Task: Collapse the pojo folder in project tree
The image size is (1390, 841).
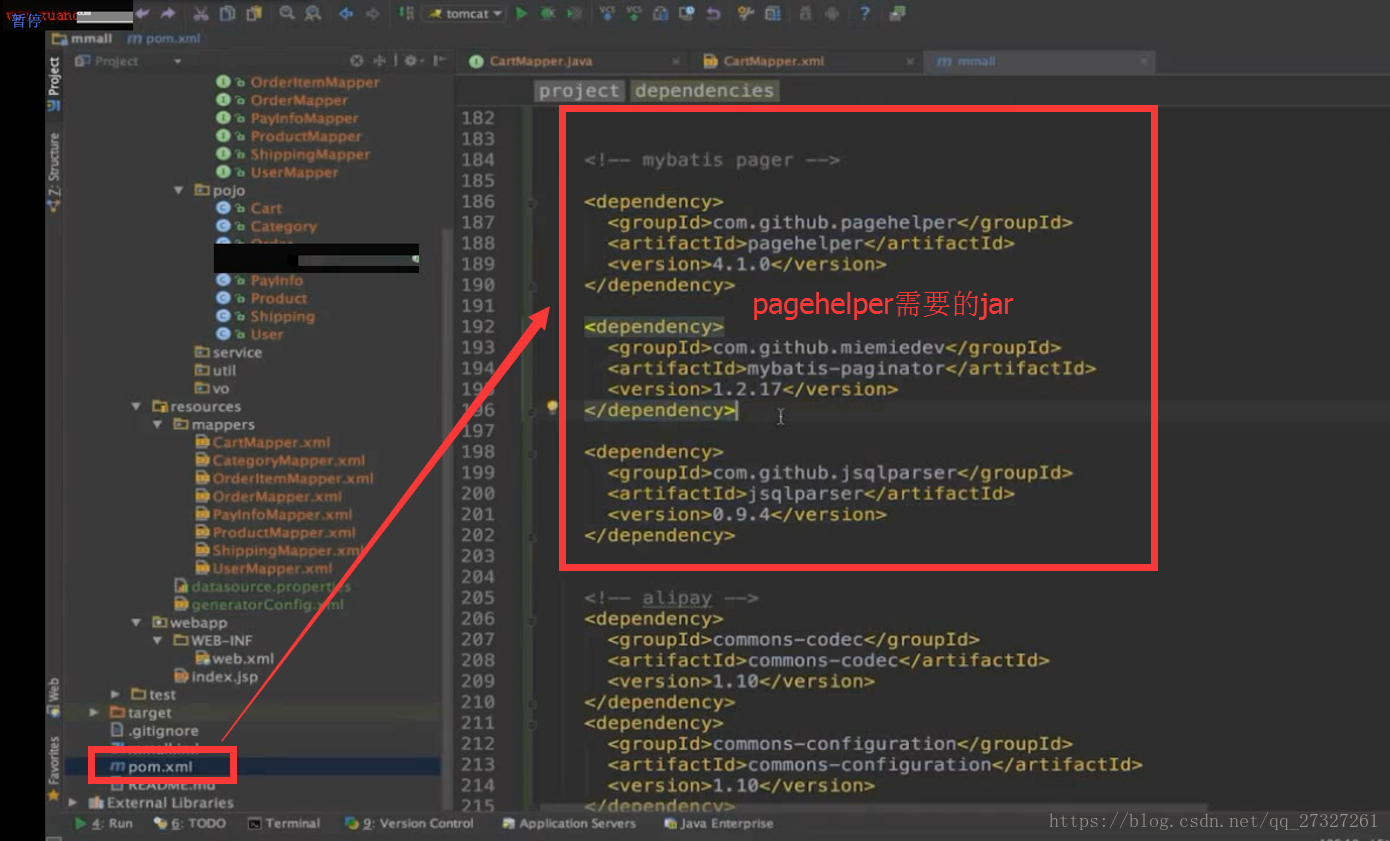Action: coord(179,190)
